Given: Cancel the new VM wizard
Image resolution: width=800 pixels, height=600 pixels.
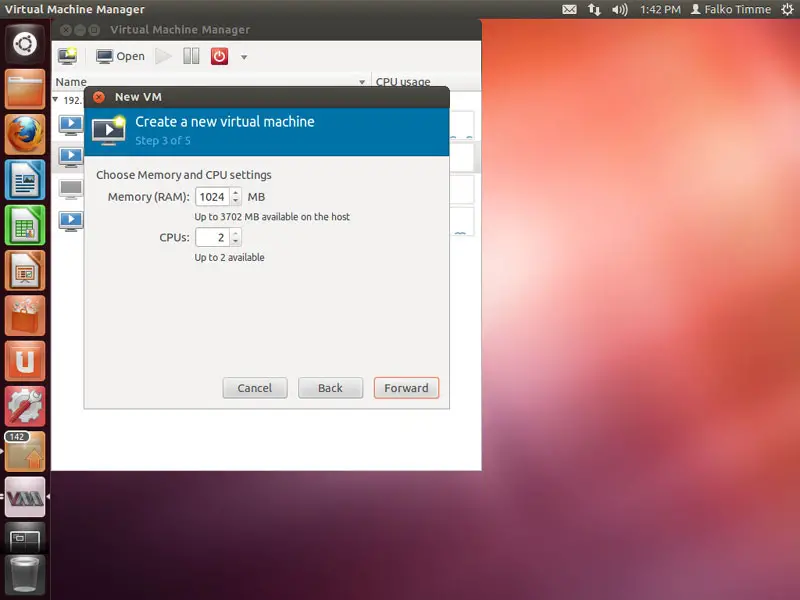Looking at the screenshot, I should [x=255, y=388].
